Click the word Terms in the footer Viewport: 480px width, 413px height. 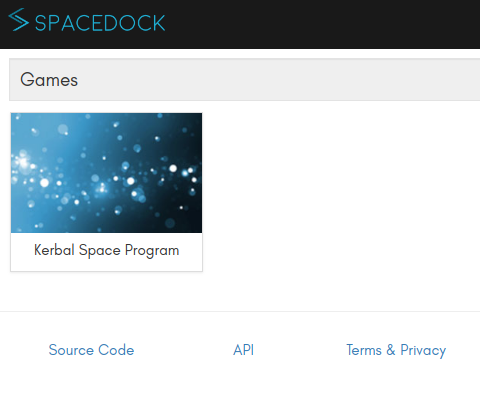tap(364, 350)
